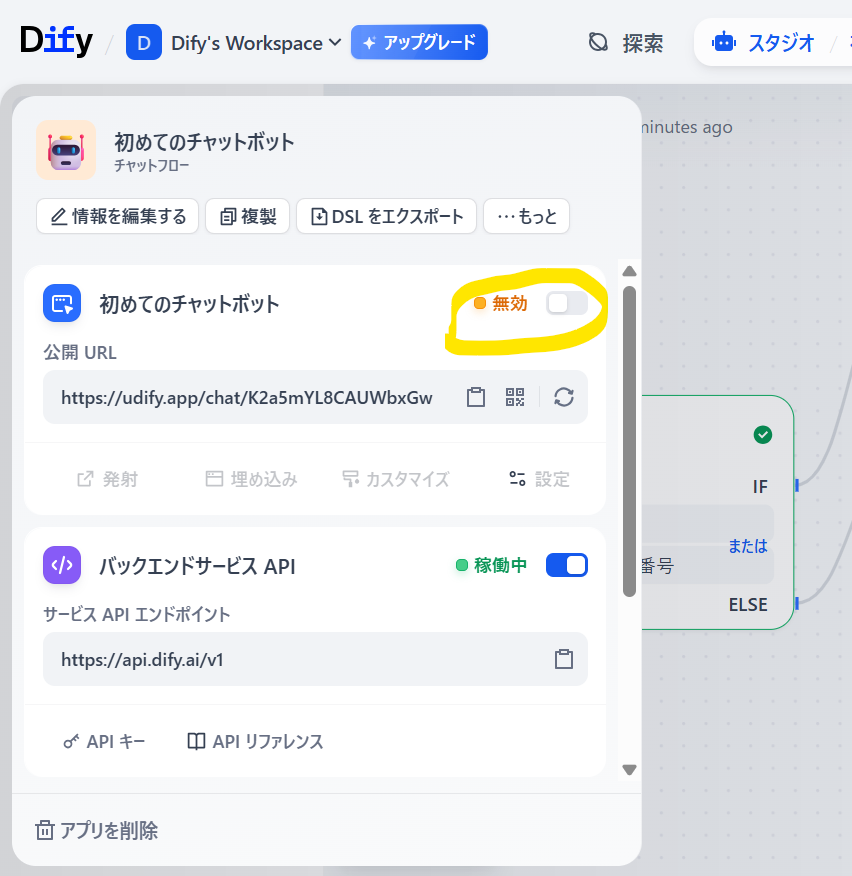852x876 pixels.
Task: Go to the 探索 tab
Action: 626,43
